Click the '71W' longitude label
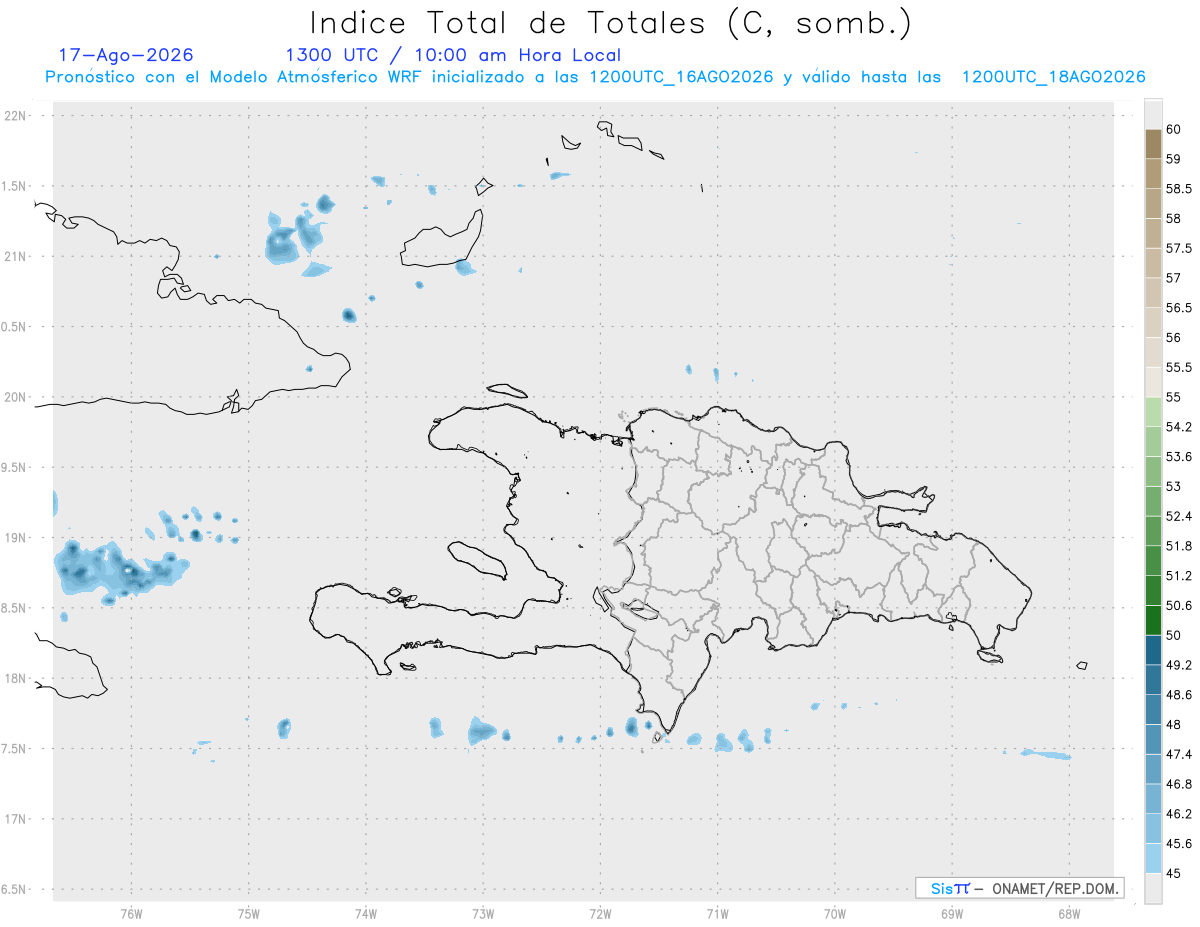 coord(717,914)
